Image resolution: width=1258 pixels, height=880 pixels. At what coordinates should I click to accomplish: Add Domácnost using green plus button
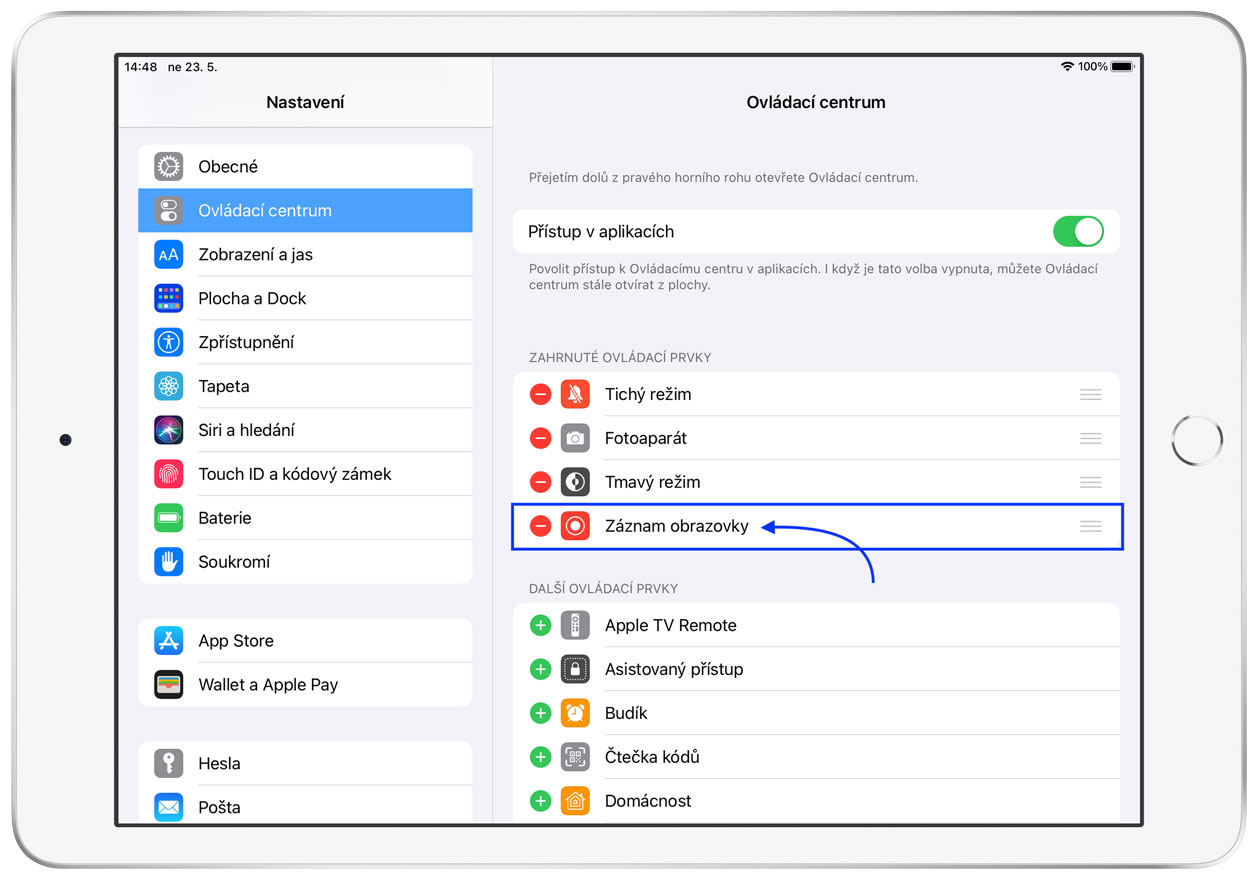point(540,801)
